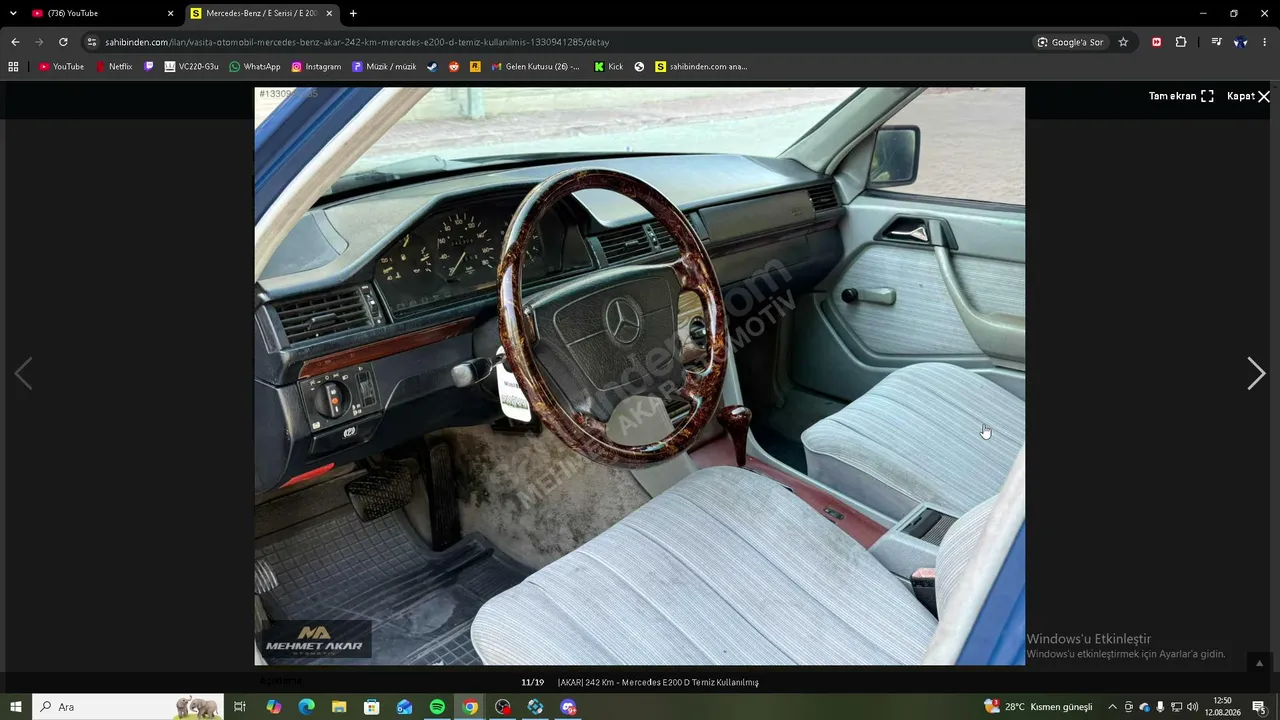
Task: Open the tab search dropdown
Action: (13, 13)
